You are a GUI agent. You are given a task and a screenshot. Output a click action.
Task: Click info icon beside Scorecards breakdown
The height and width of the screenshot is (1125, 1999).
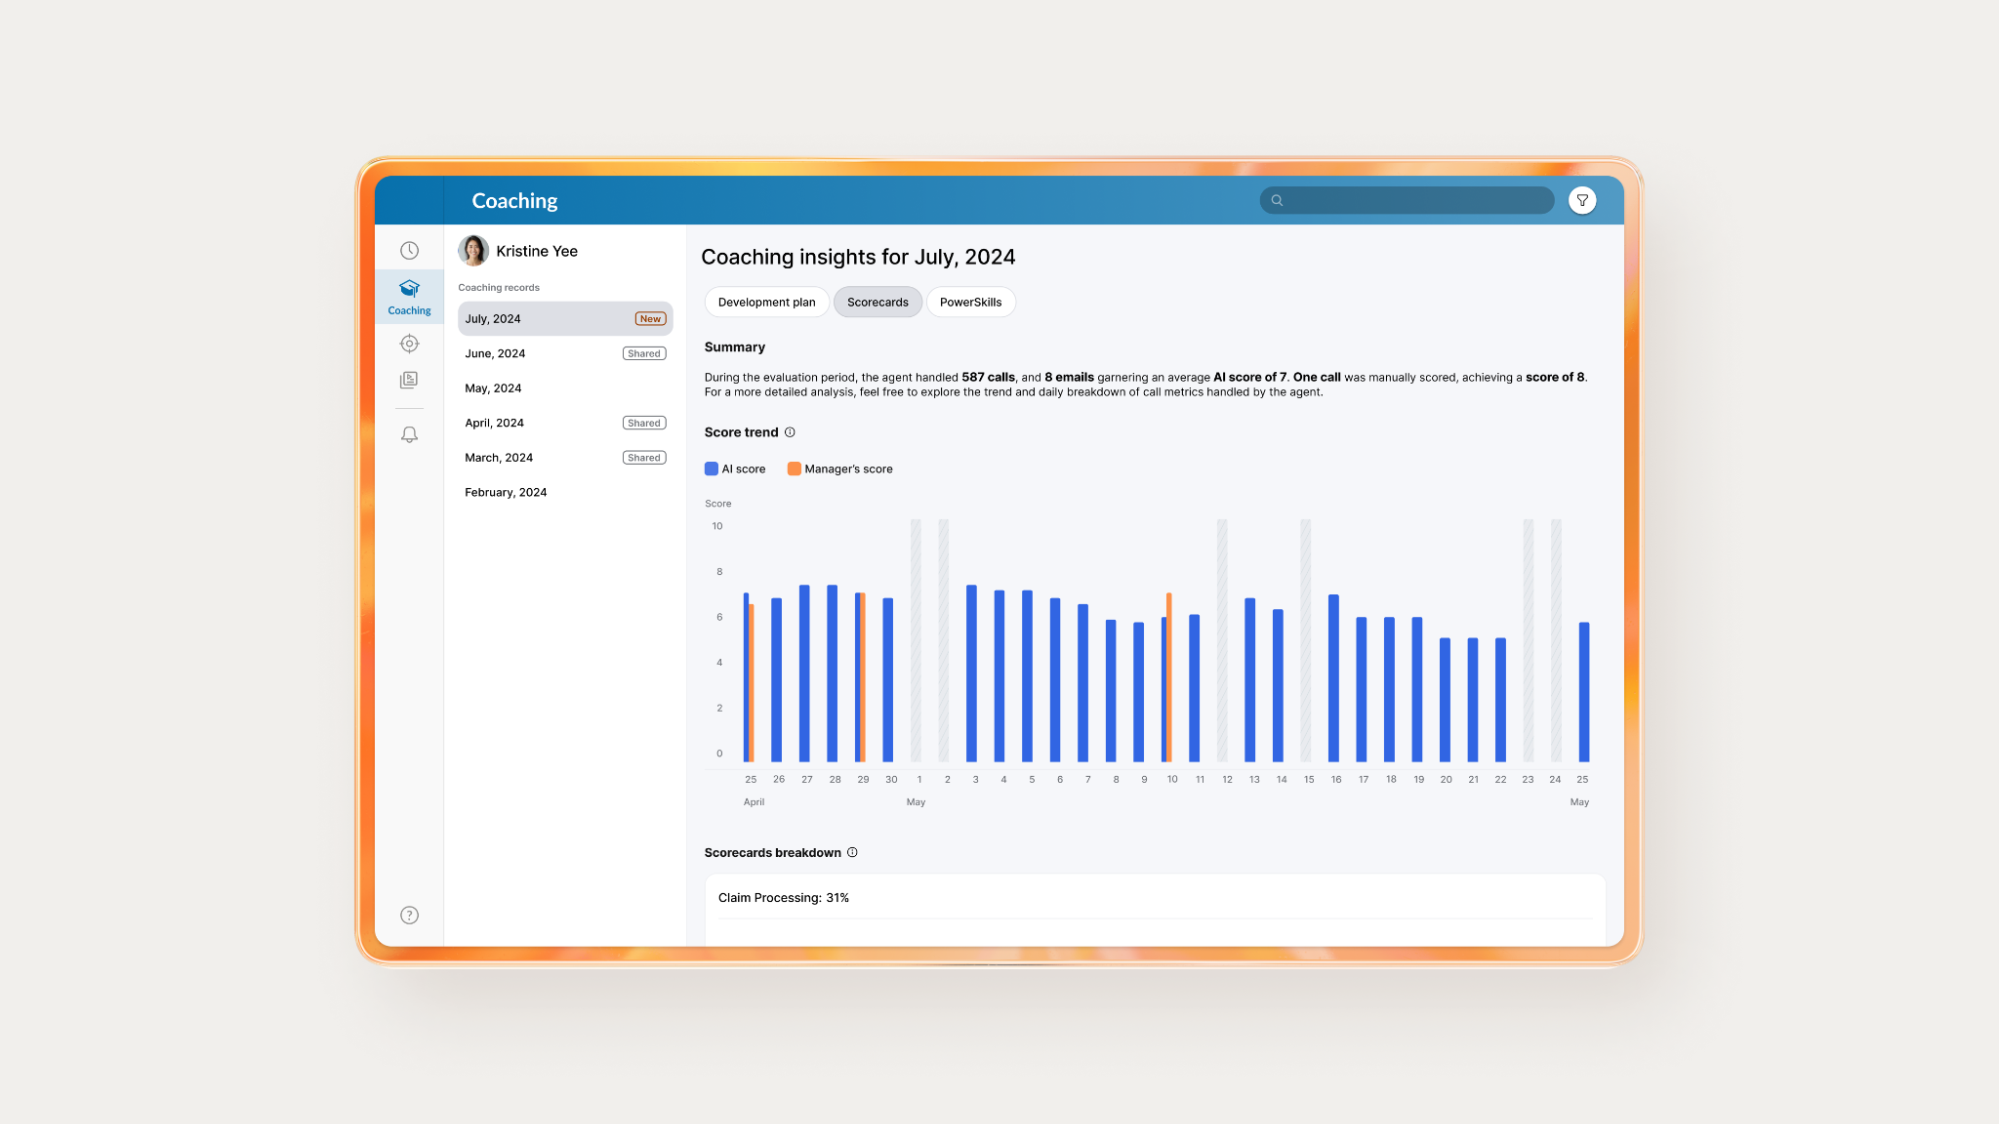click(852, 853)
